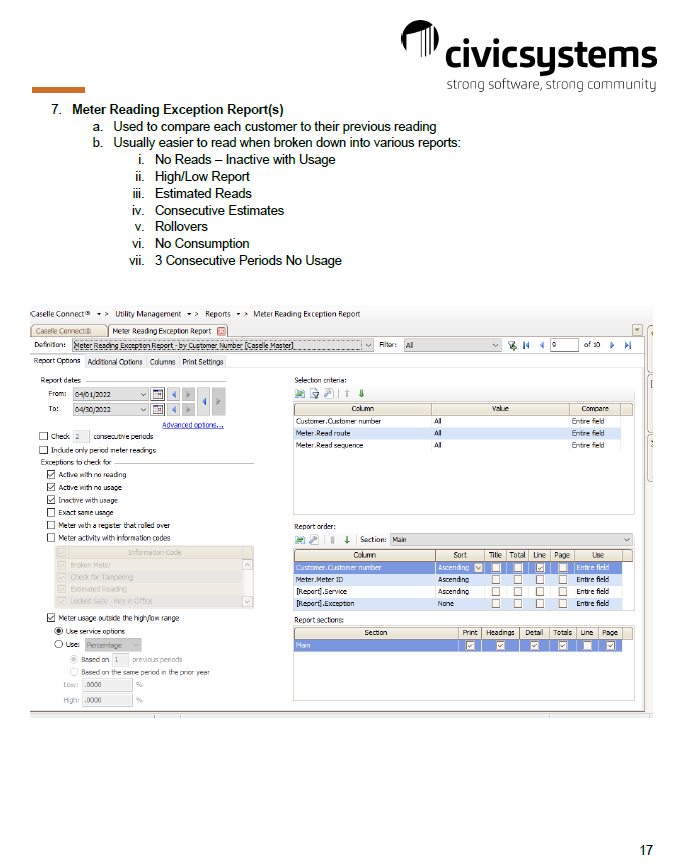Toggle Print checkbox for Main section
This screenshot has height=865, width=680.
tap(470, 645)
